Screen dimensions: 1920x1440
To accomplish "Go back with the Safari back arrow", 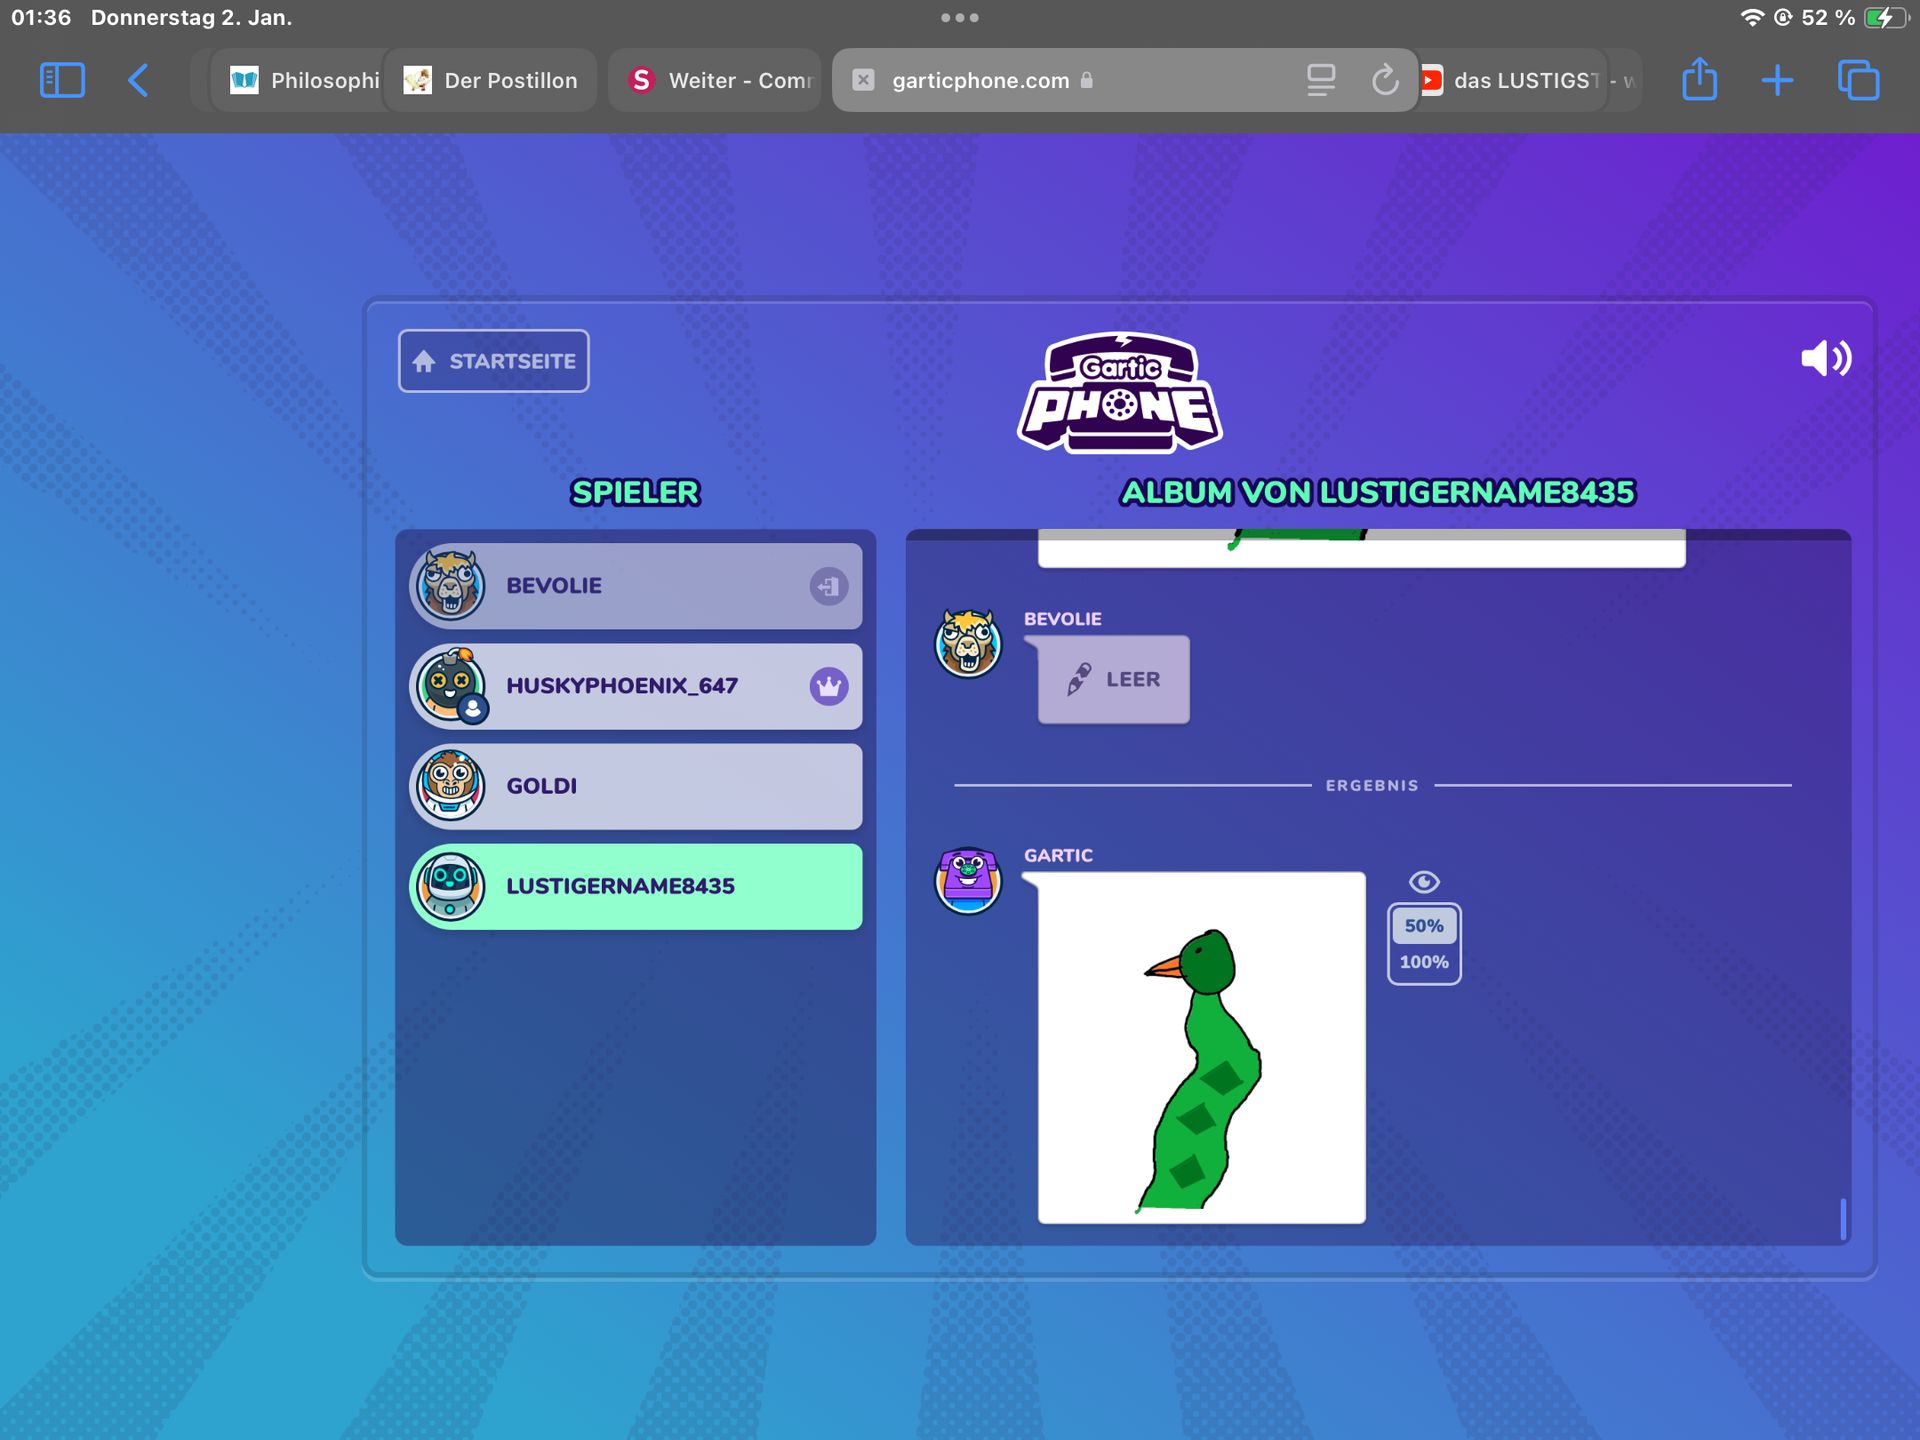I will tap(139, 80).
